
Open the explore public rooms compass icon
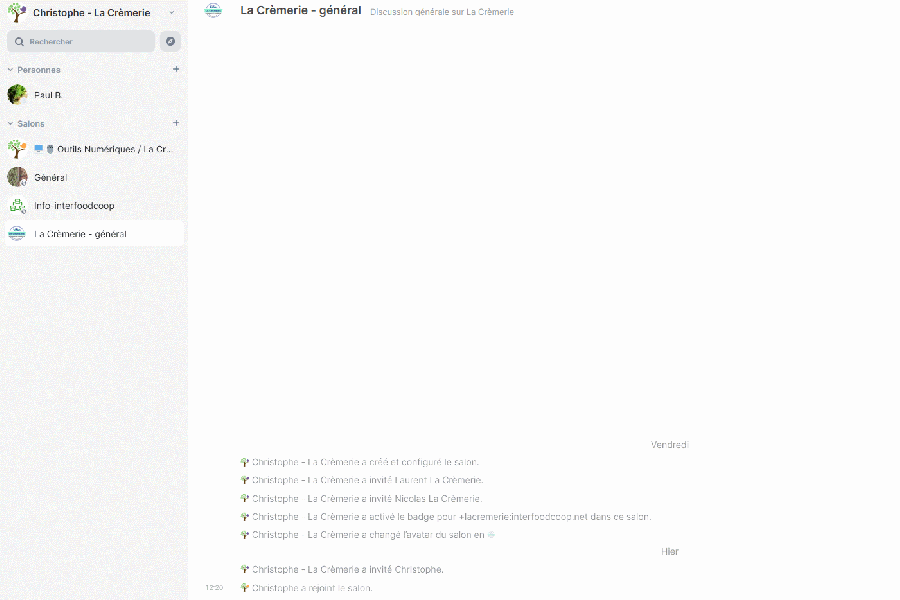point(168,41)
